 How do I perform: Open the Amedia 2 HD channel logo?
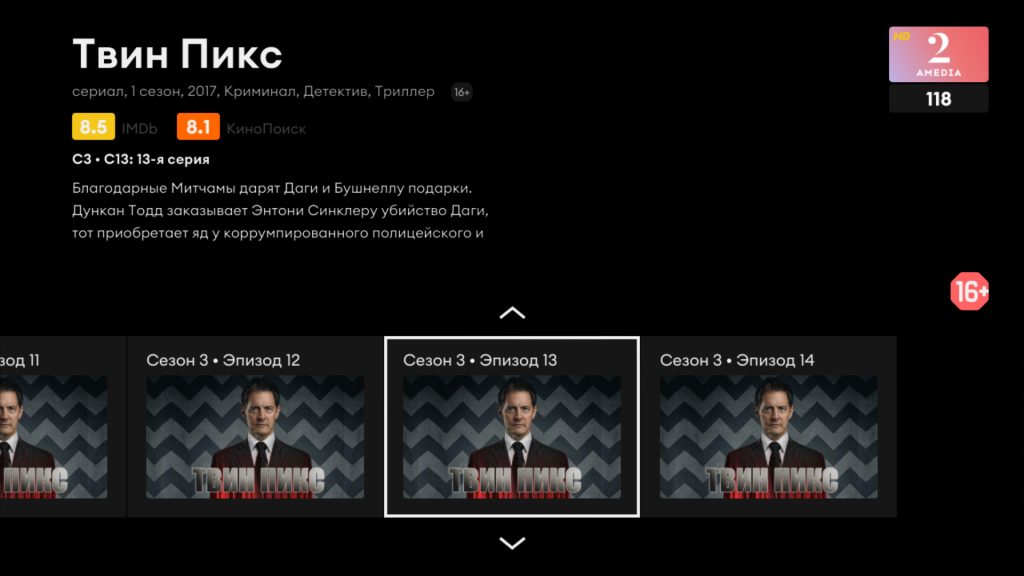click(938, 54)
